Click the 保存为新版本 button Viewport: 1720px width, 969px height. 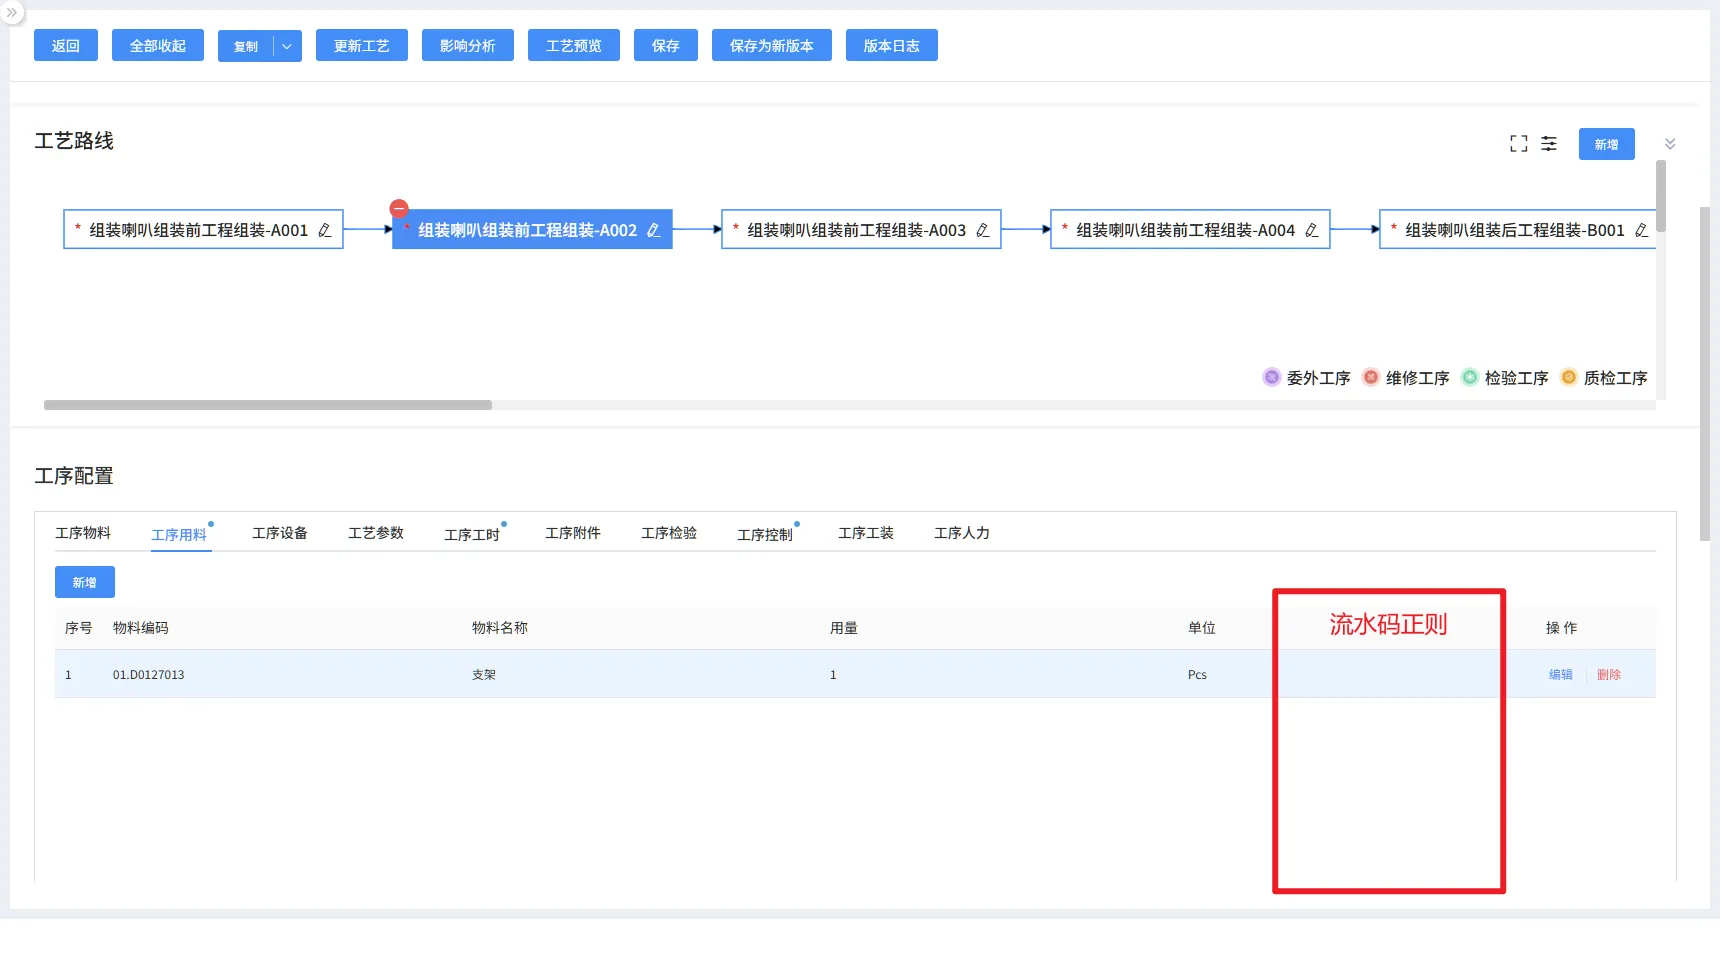pos(771,46)
